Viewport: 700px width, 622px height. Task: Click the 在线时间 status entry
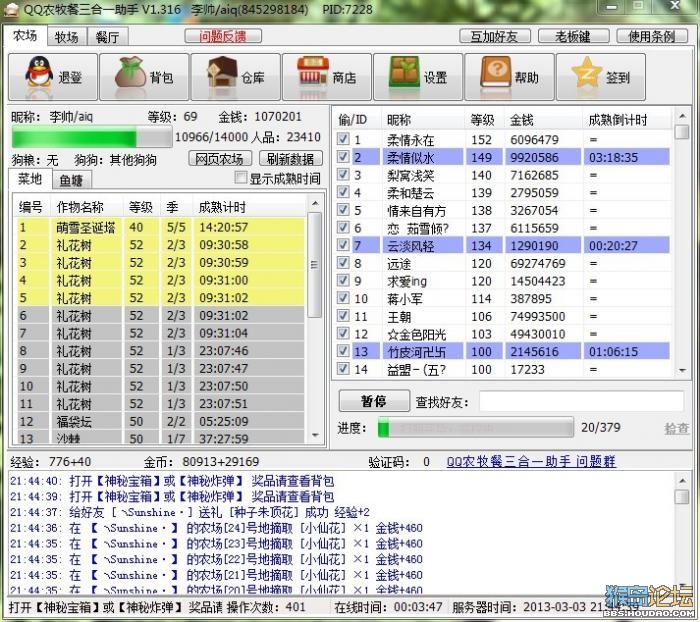(388, 607)
